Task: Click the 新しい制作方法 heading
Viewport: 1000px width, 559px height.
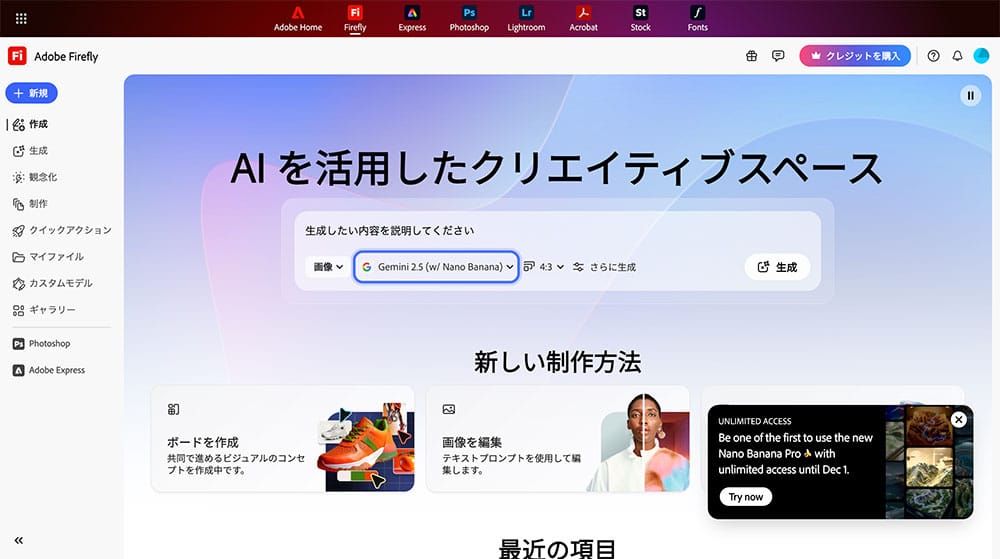Action: 557,362
